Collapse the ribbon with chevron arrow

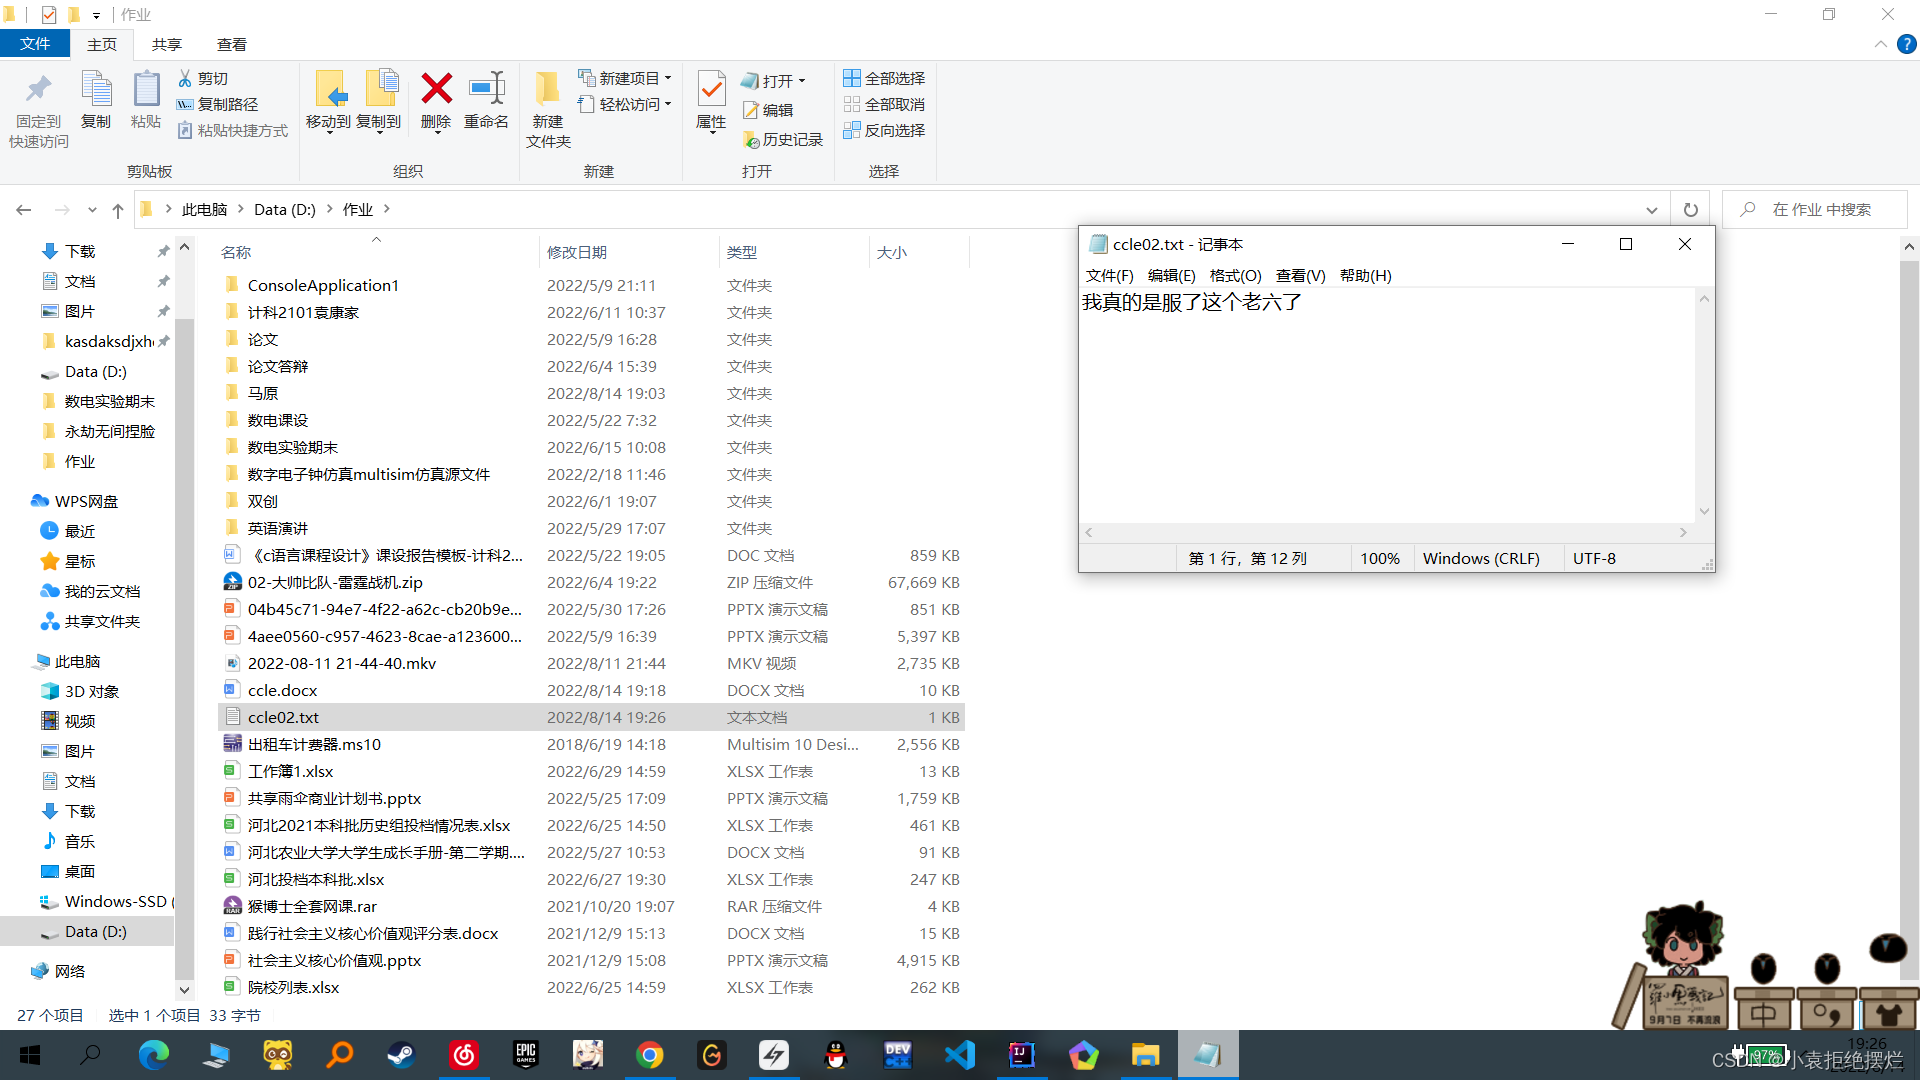pyautogui.click(x=1880, y=44)
